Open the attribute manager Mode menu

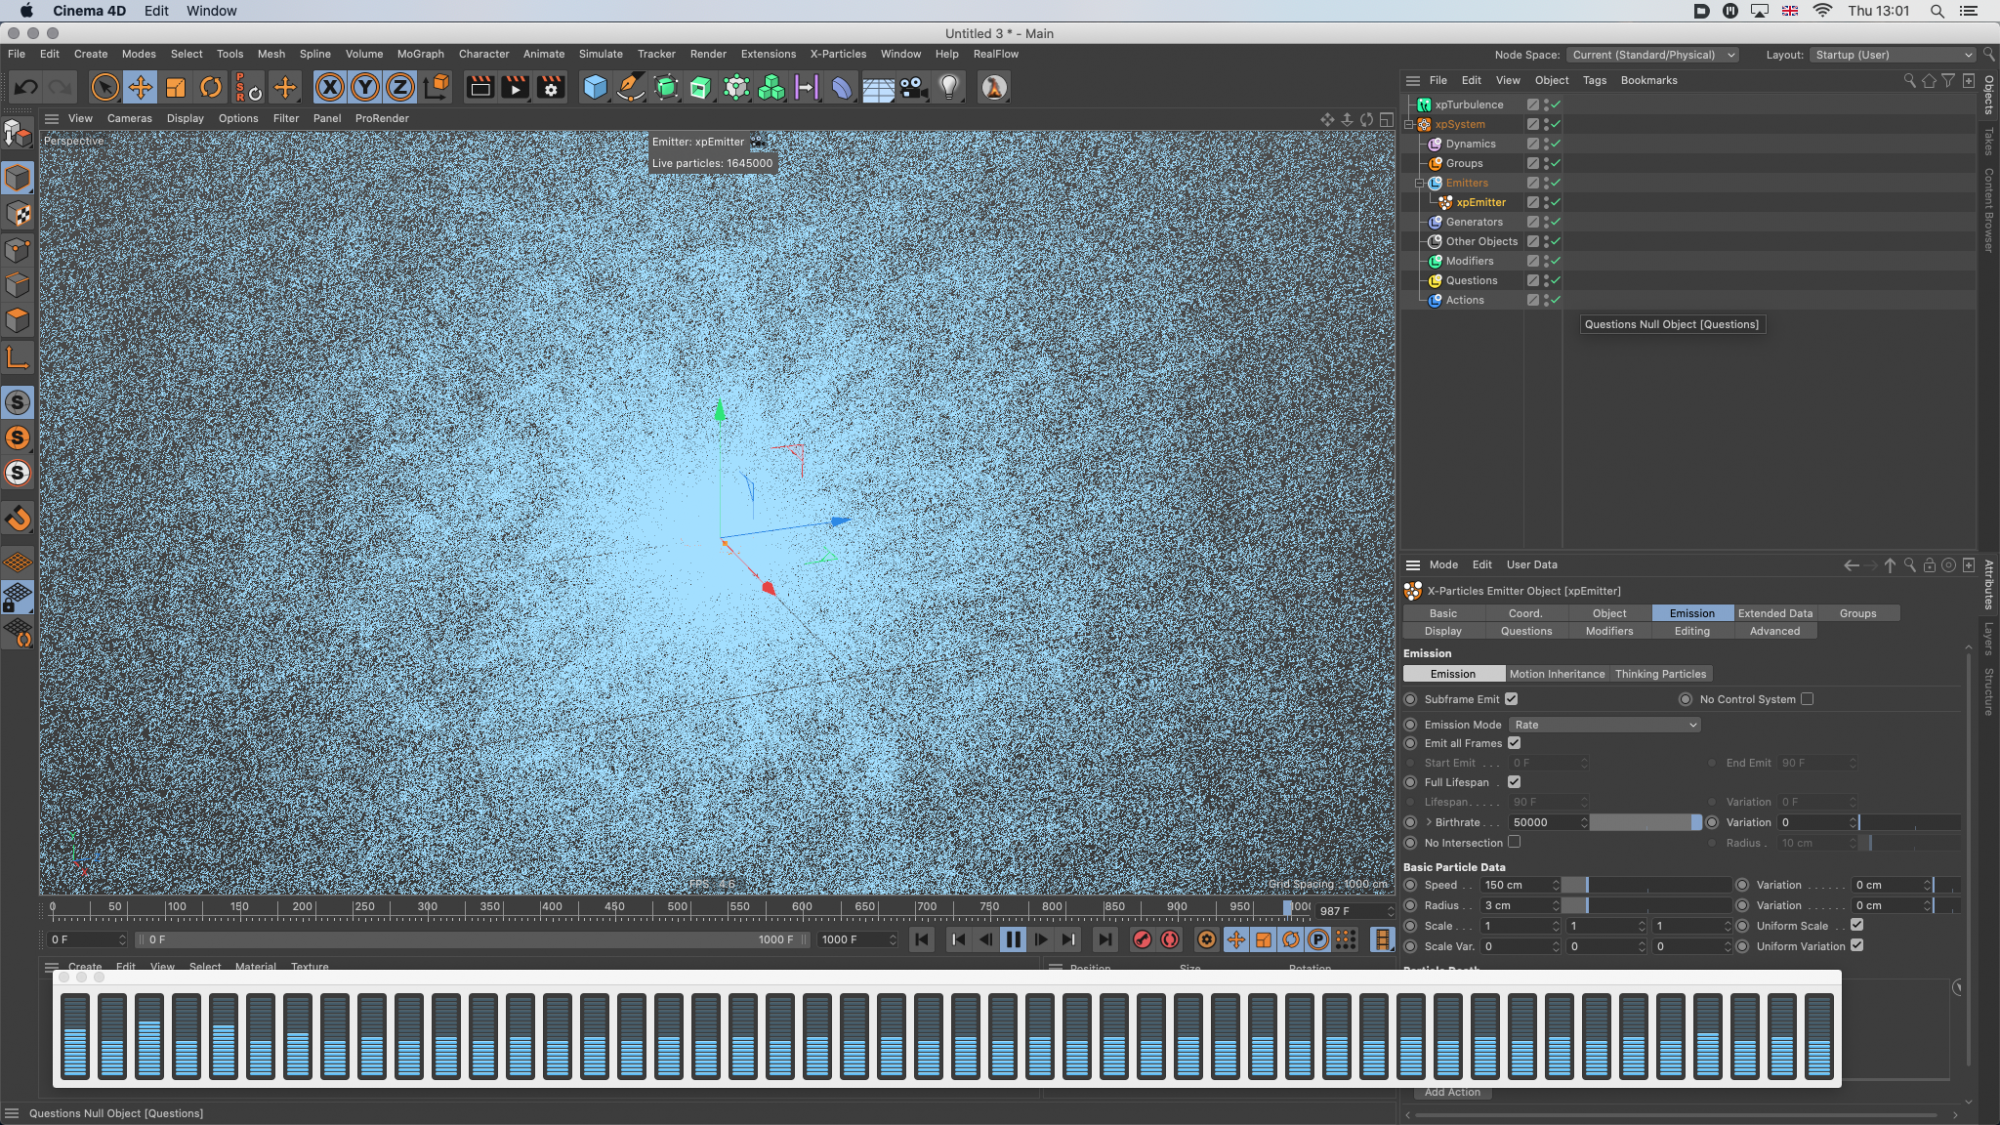[1443, 565]
